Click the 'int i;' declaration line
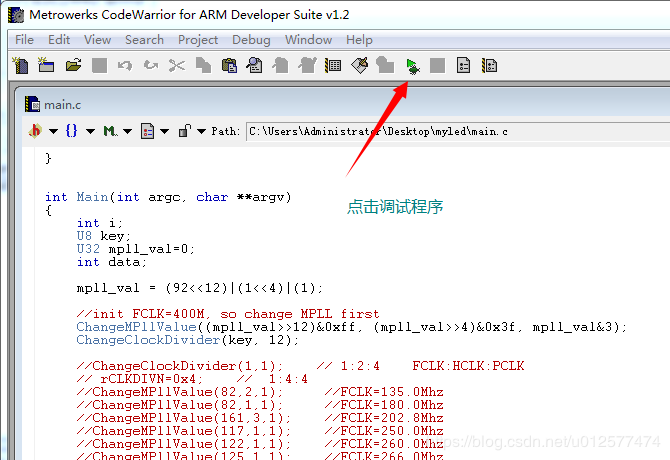 pos(100,223)
